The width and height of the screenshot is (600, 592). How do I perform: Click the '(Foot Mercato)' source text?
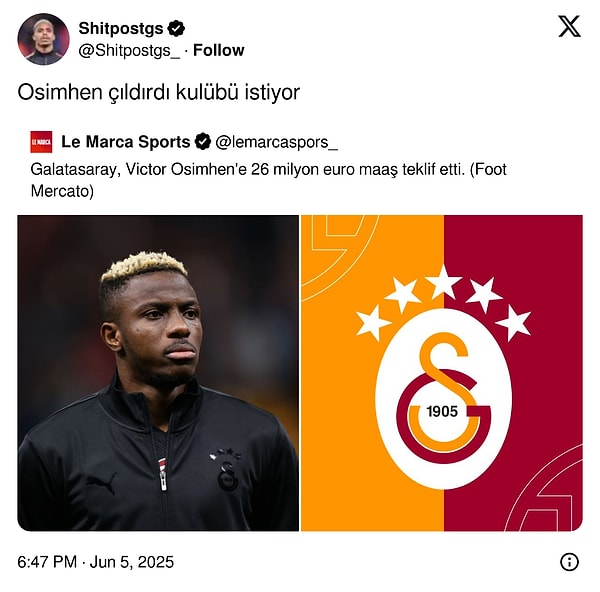coord(269,180)
